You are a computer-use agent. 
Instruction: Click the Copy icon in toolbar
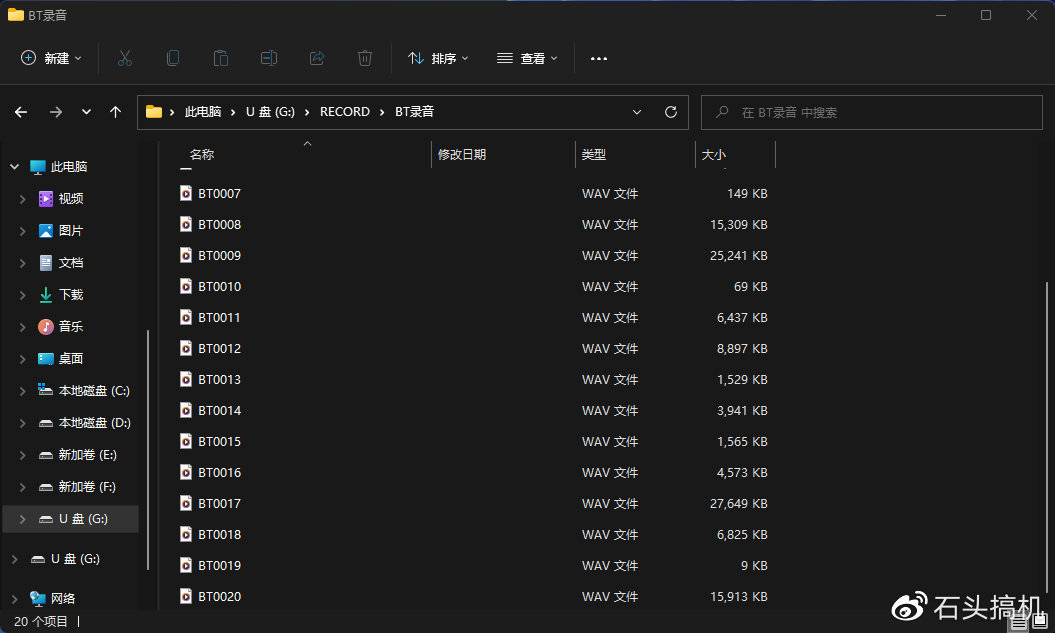pyautogui.click(x=173, y=59)
